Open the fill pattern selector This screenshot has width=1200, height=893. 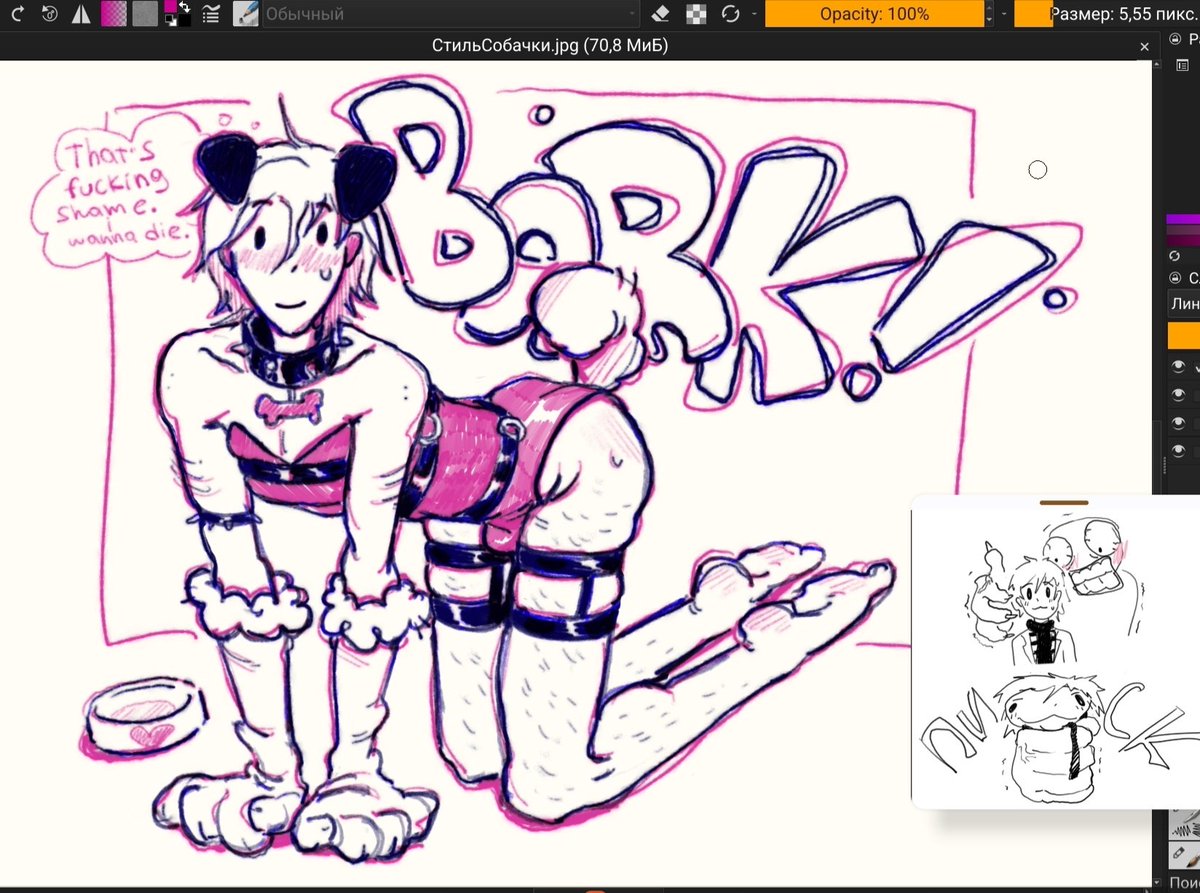(145, 14)
